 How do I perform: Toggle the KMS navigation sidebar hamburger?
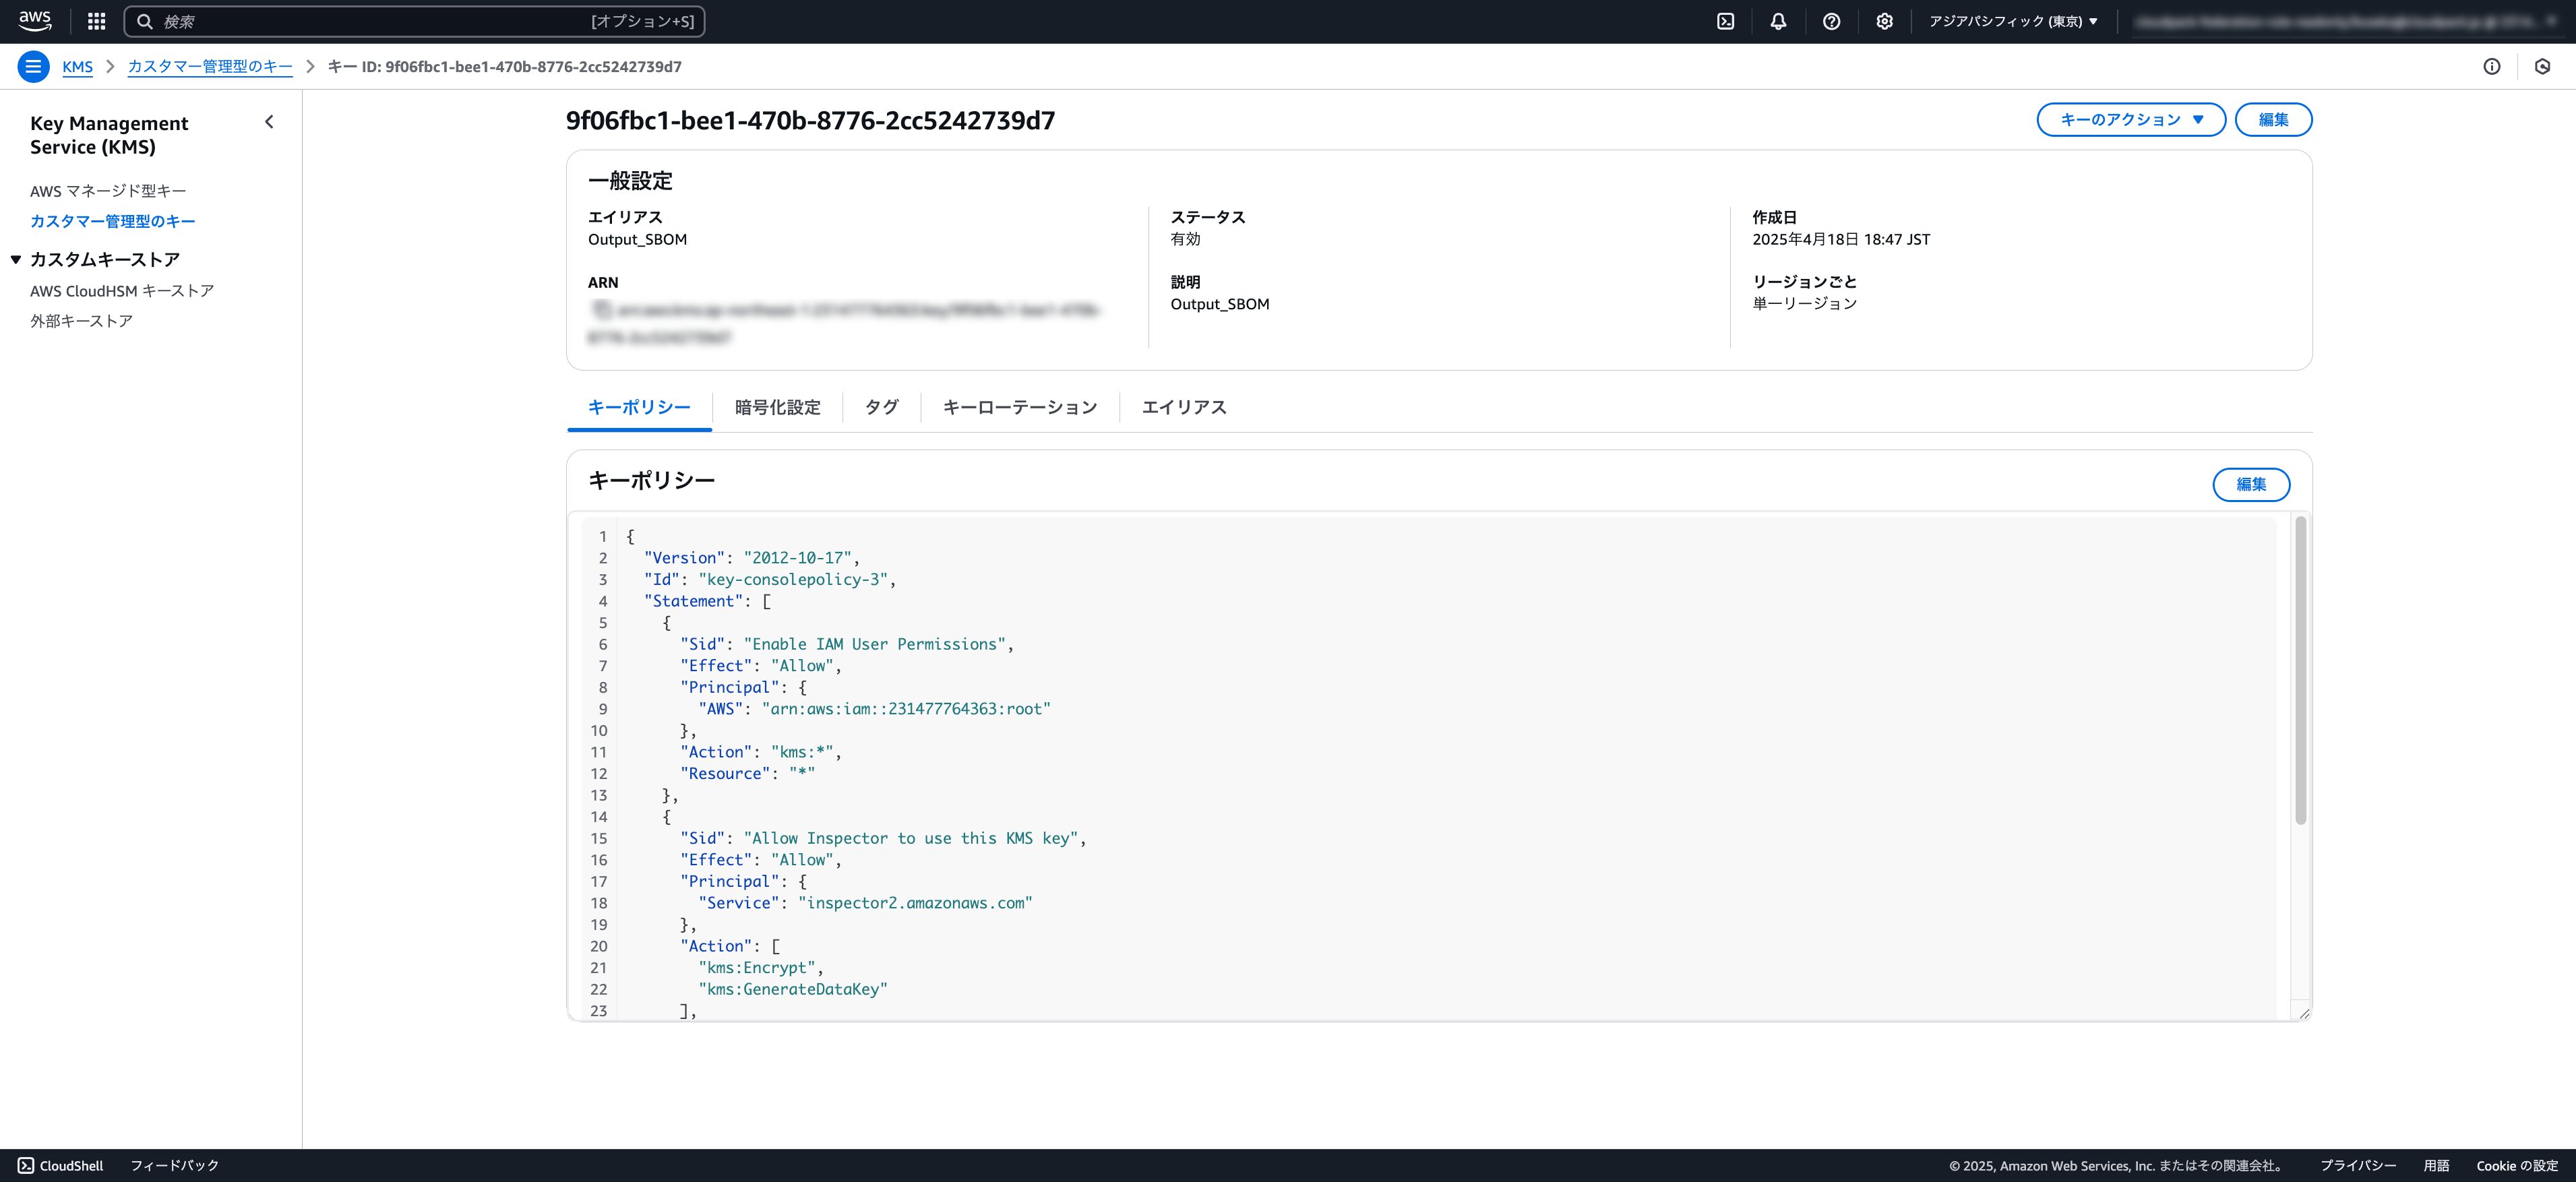(33, 66)
